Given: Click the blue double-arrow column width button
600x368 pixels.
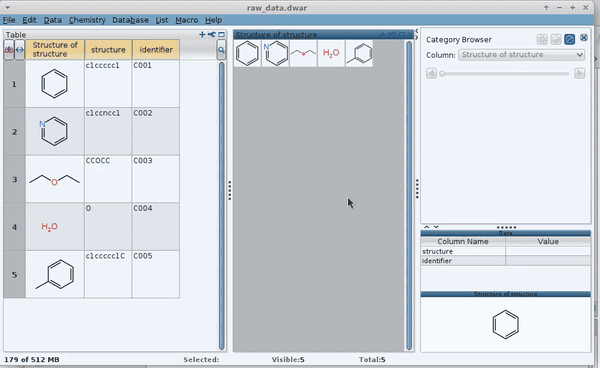Looking at the screenshot, I should pyautogui.click(x=20, y=50).
